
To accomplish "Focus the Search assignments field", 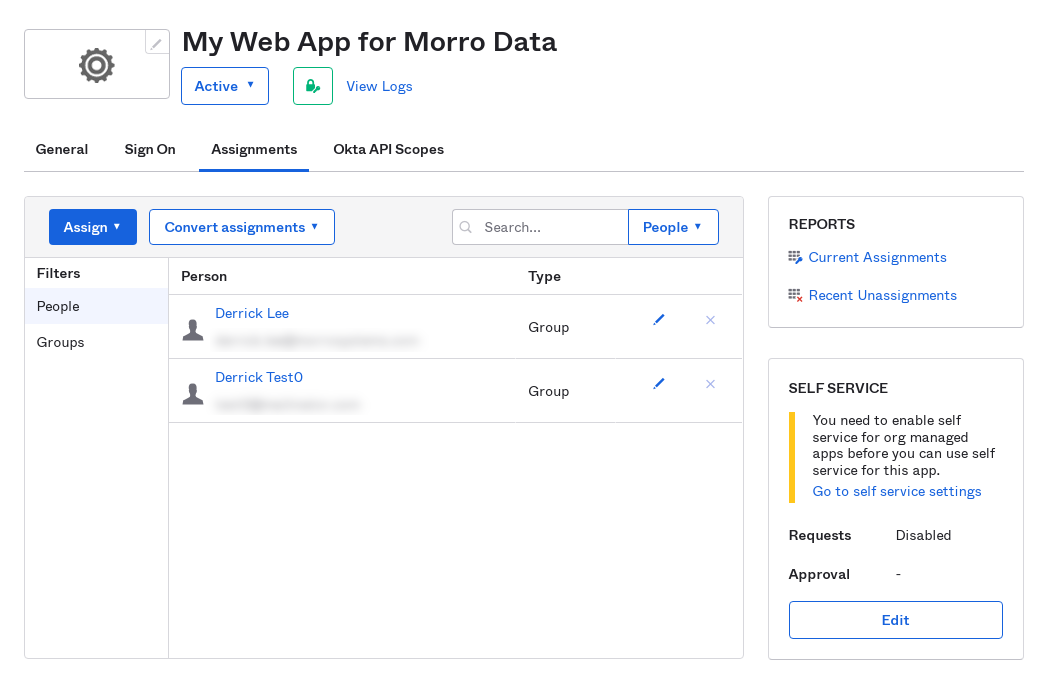I will pos(540,227).
